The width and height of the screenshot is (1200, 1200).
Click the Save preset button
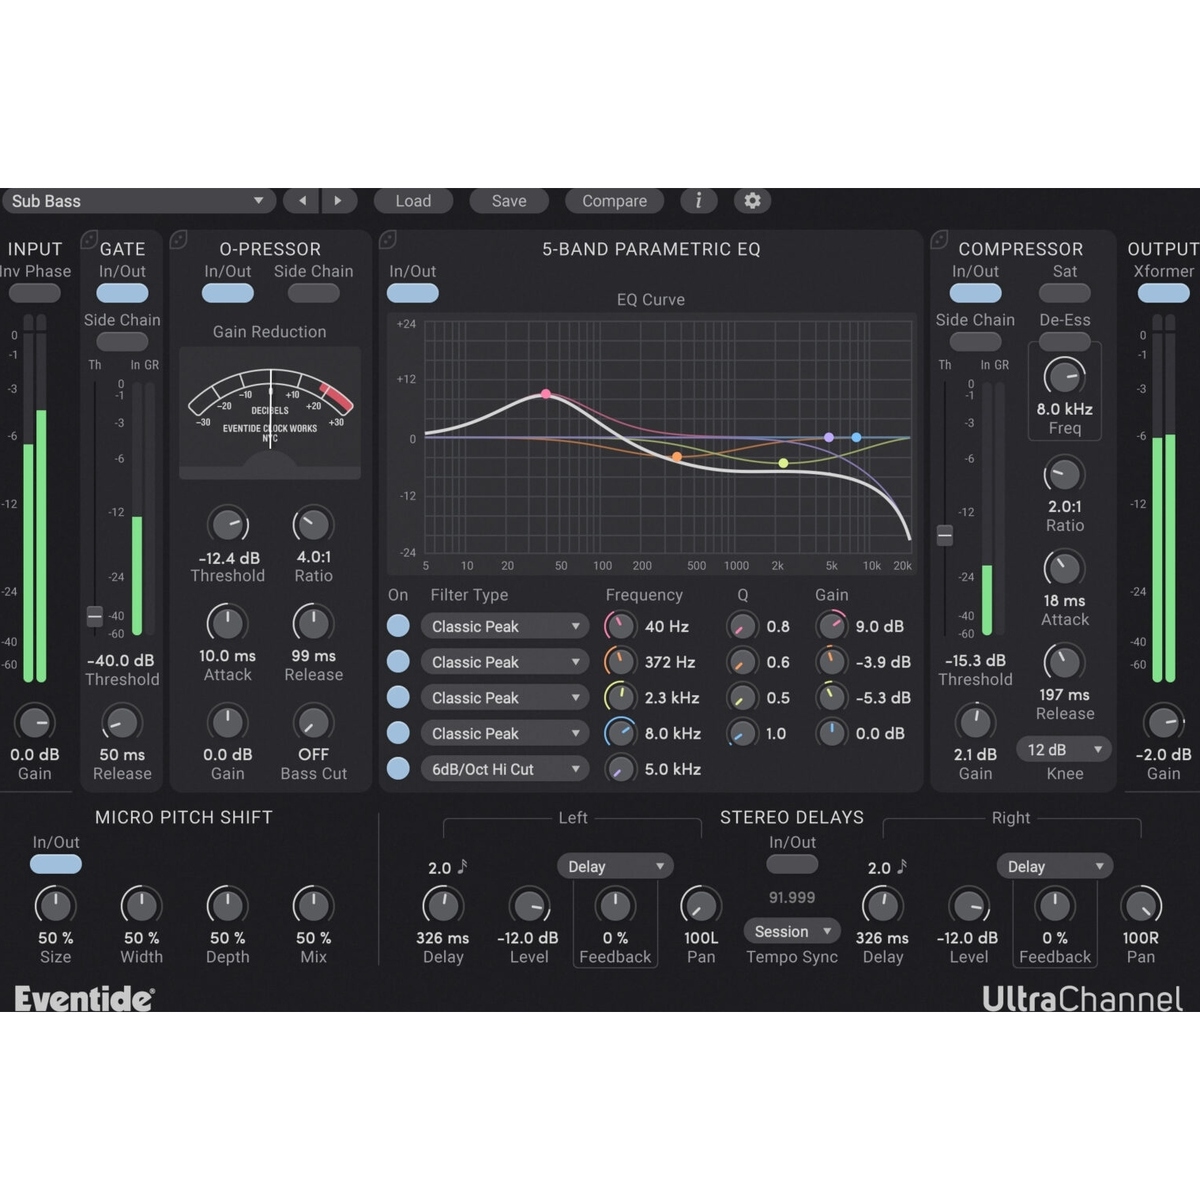click(509, 201)
